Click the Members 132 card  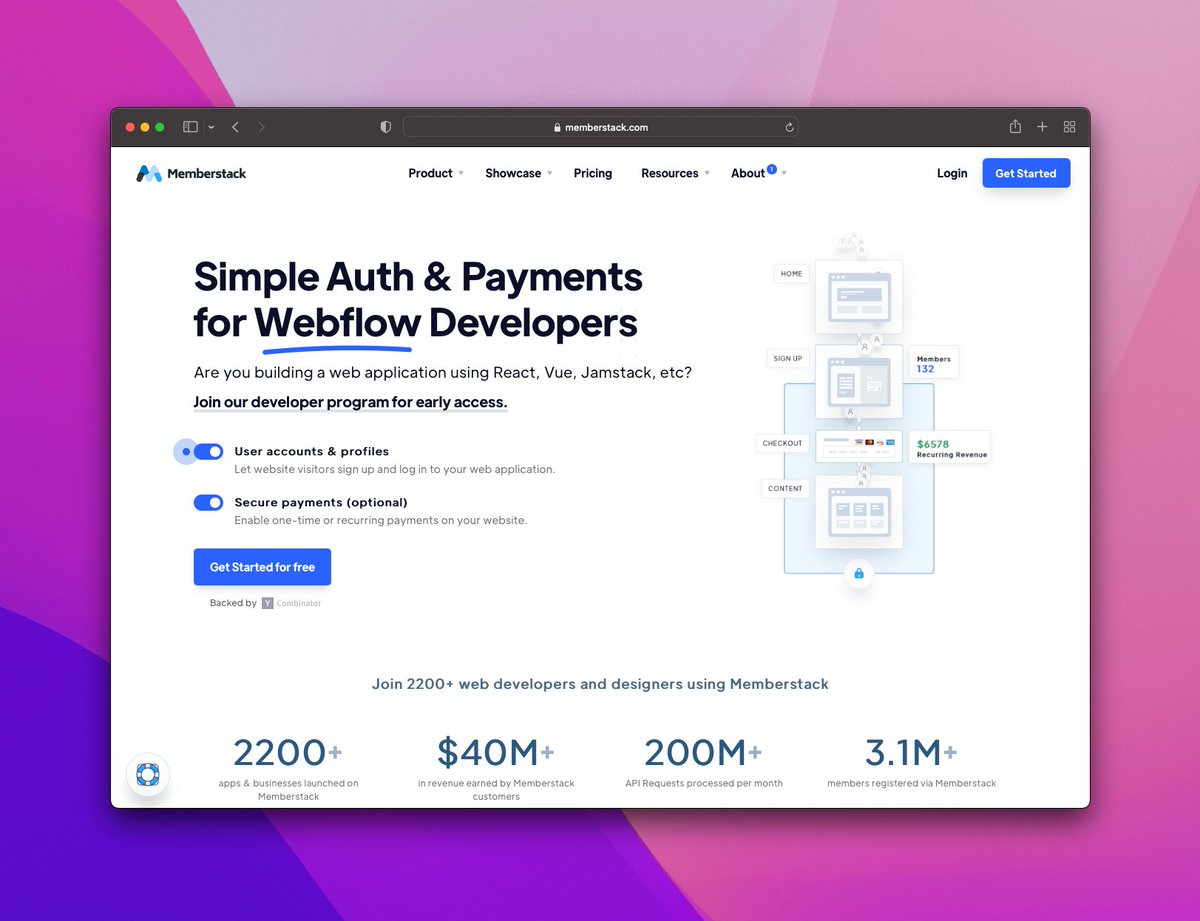coord(933,363)
